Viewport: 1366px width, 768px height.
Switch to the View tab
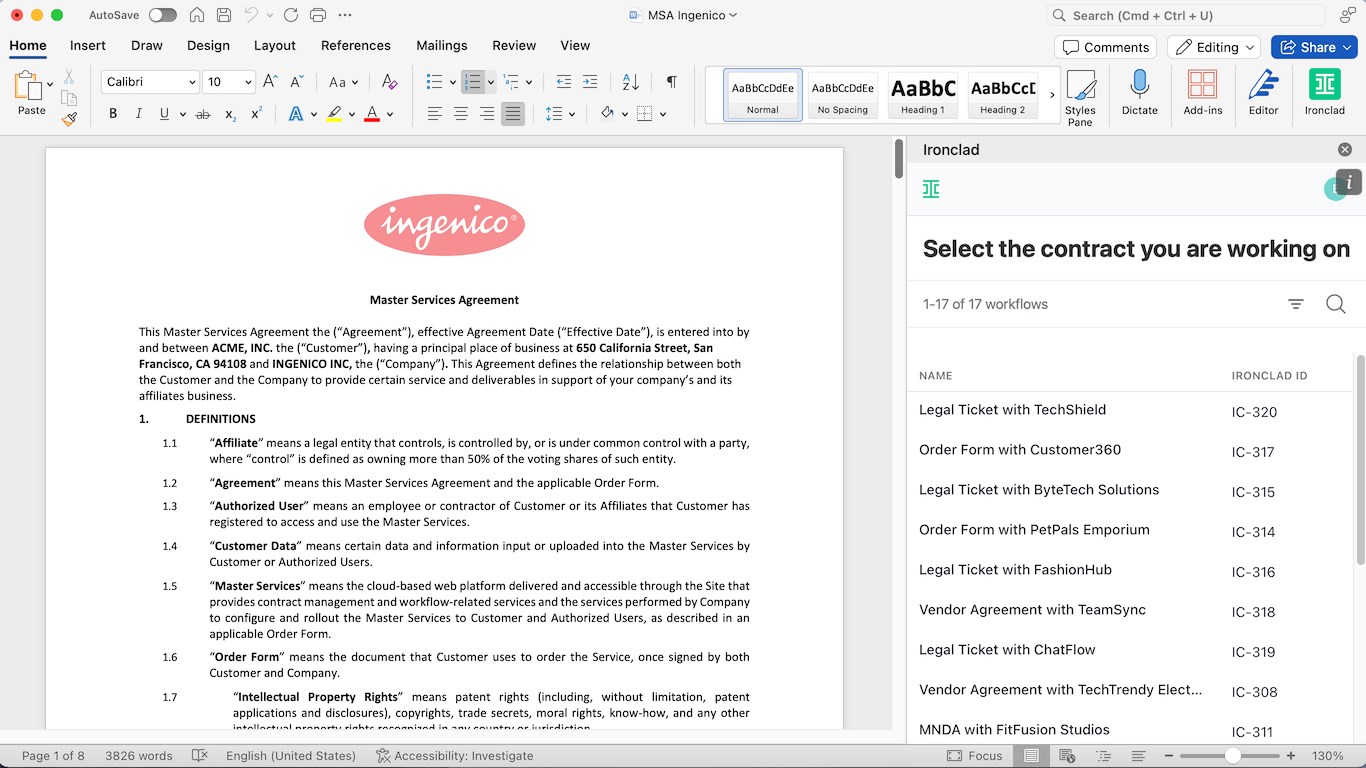[x=575, y=45]
